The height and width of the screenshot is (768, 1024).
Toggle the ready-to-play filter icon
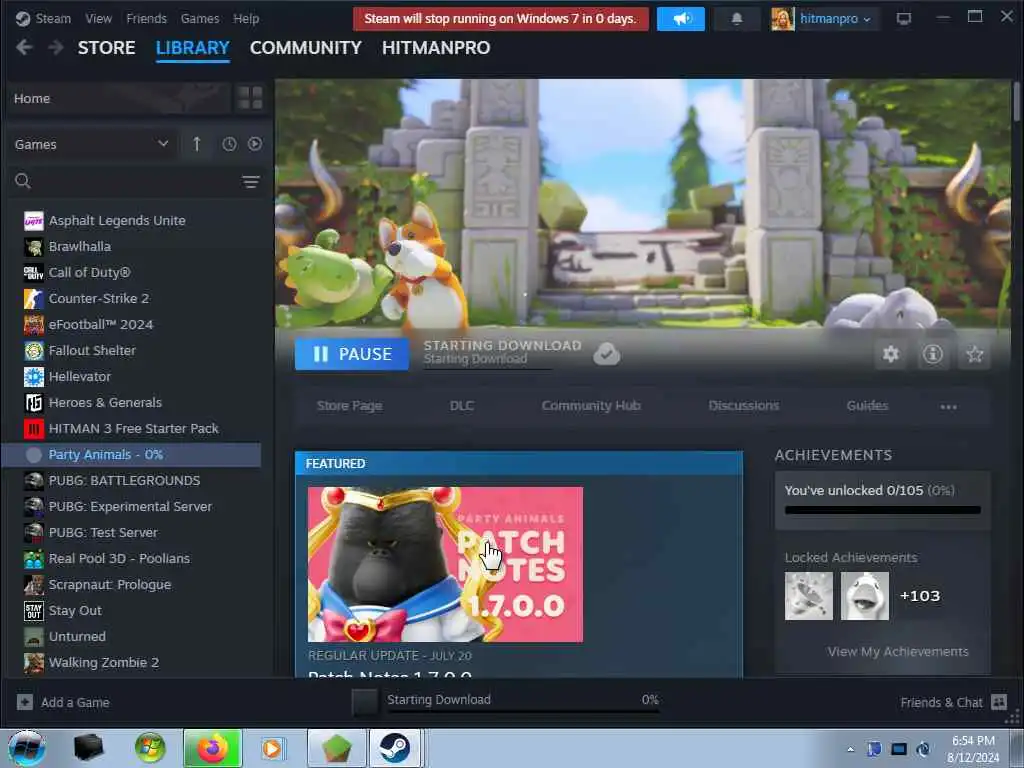click(255, 144)
